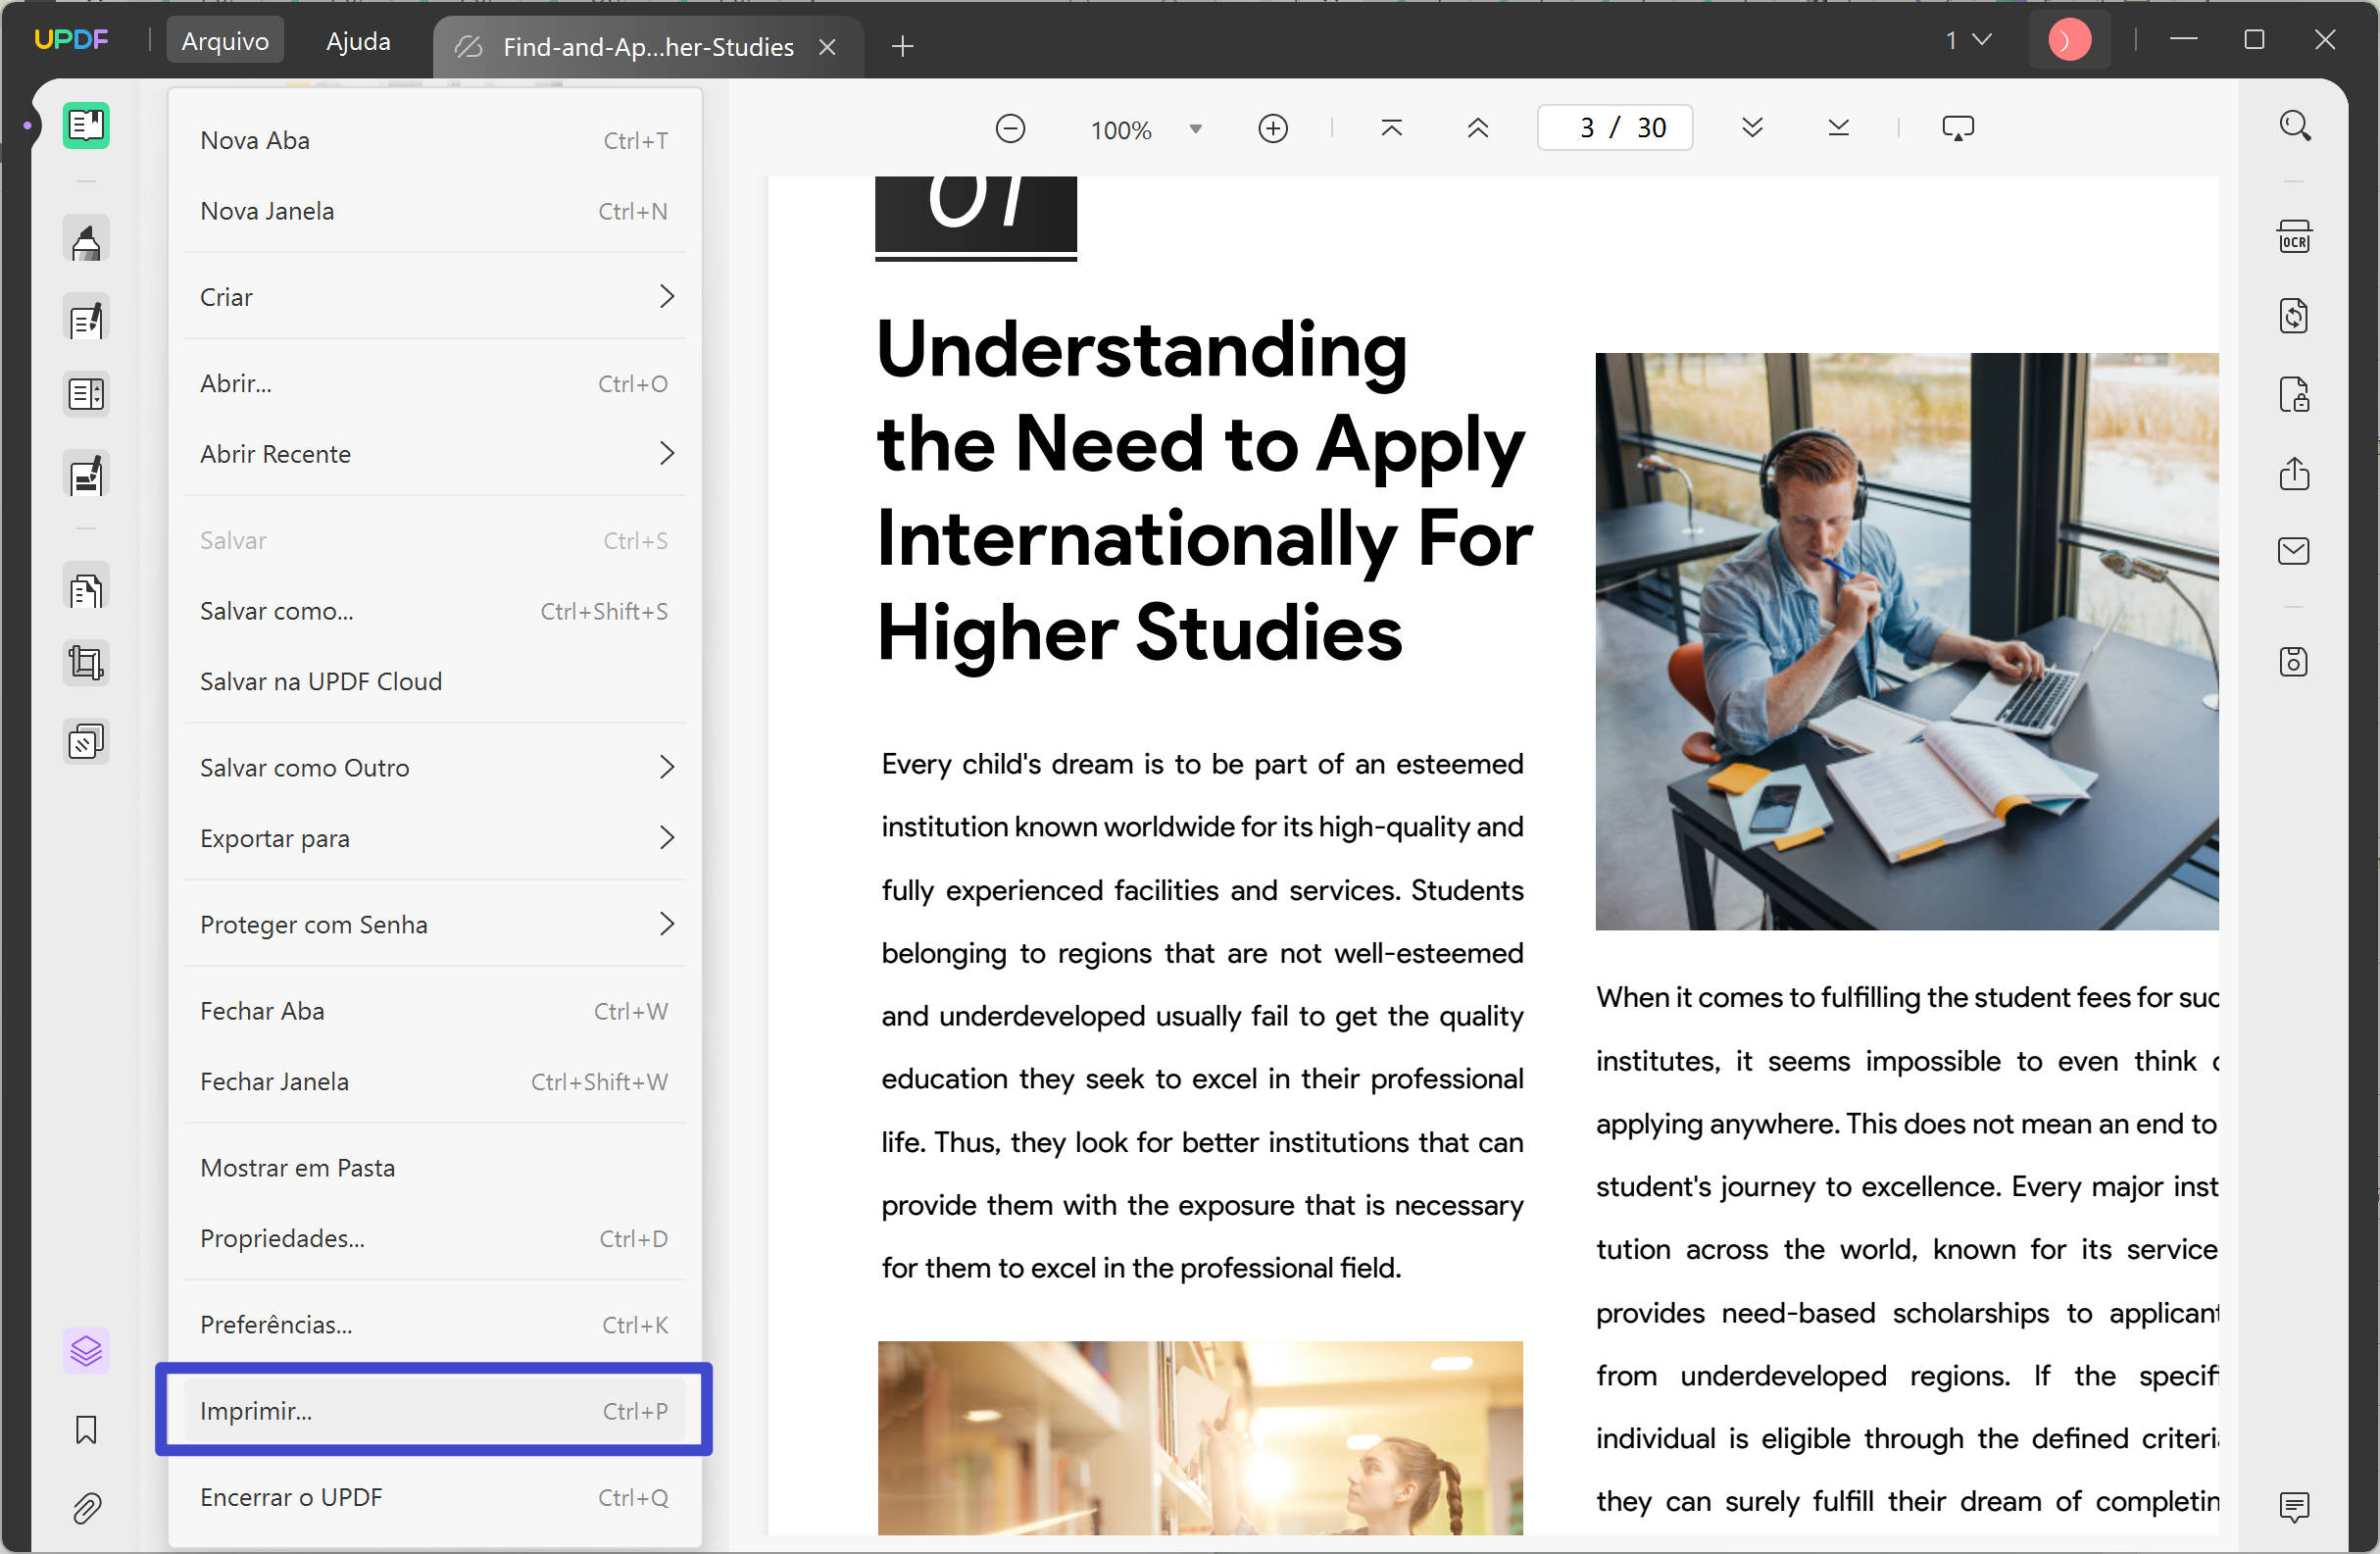Select Mostrar em Pasta
Screen dimensions: 2380x1554
tap(436, 1168)
